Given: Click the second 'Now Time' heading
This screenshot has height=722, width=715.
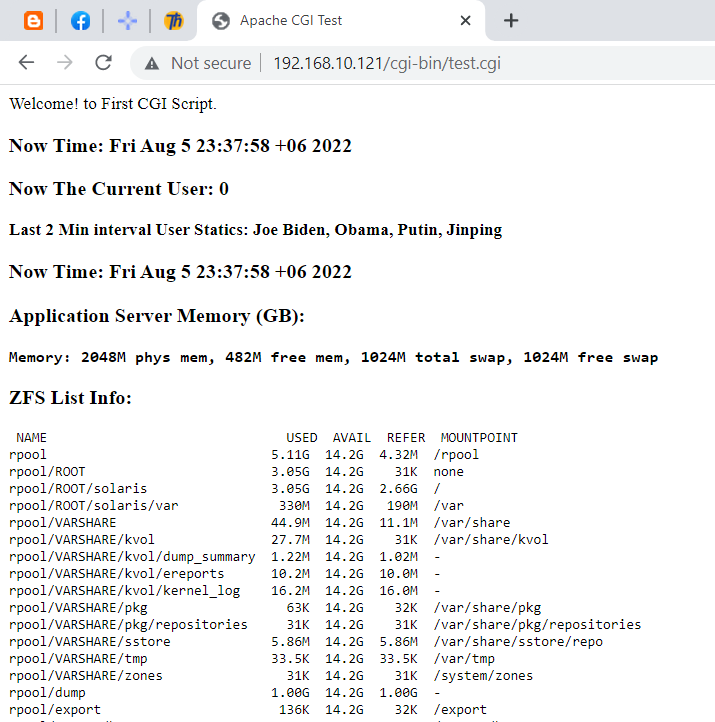Looking at the screenshot, I should pos(180,272).
